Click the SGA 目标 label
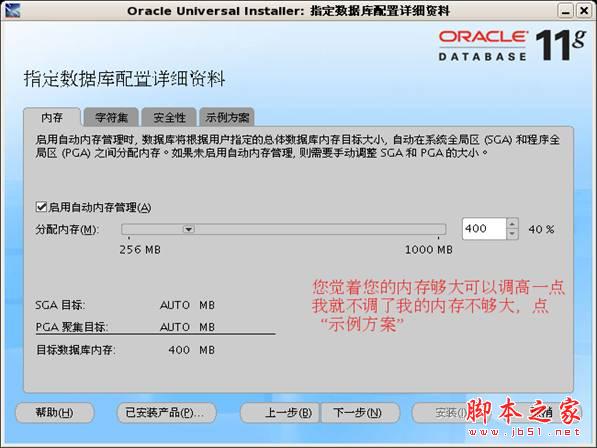 pyautogui.click(x=60, y=305)
